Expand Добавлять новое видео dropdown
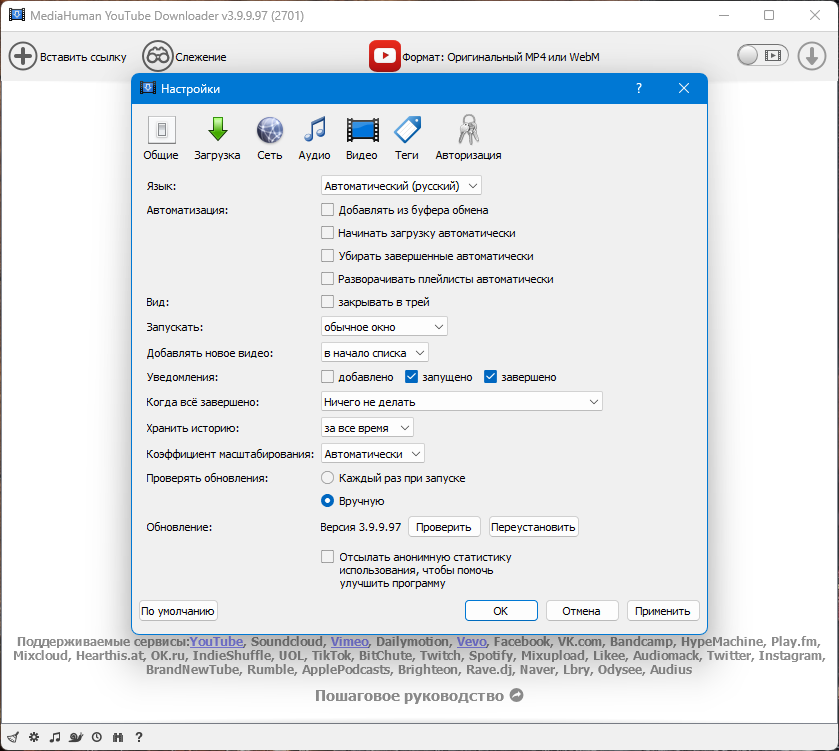Viewport: 839px width, 751px height. coord(375,352)
